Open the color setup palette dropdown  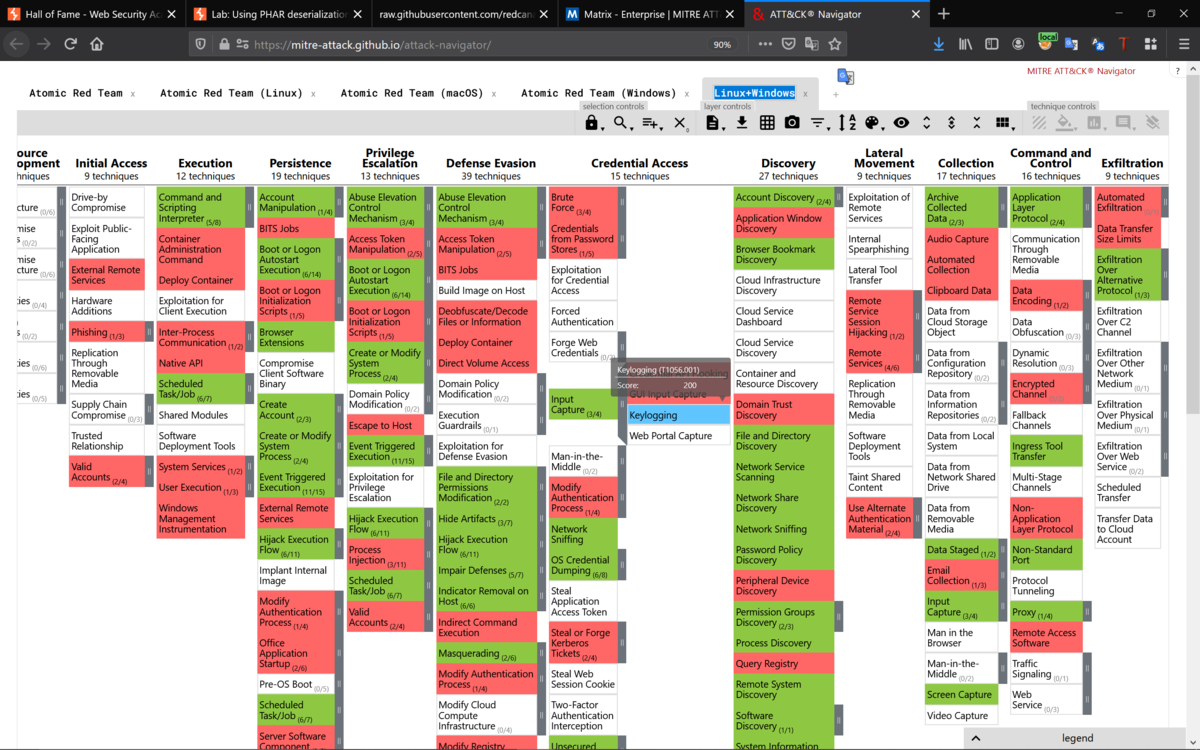click(873, 123)
